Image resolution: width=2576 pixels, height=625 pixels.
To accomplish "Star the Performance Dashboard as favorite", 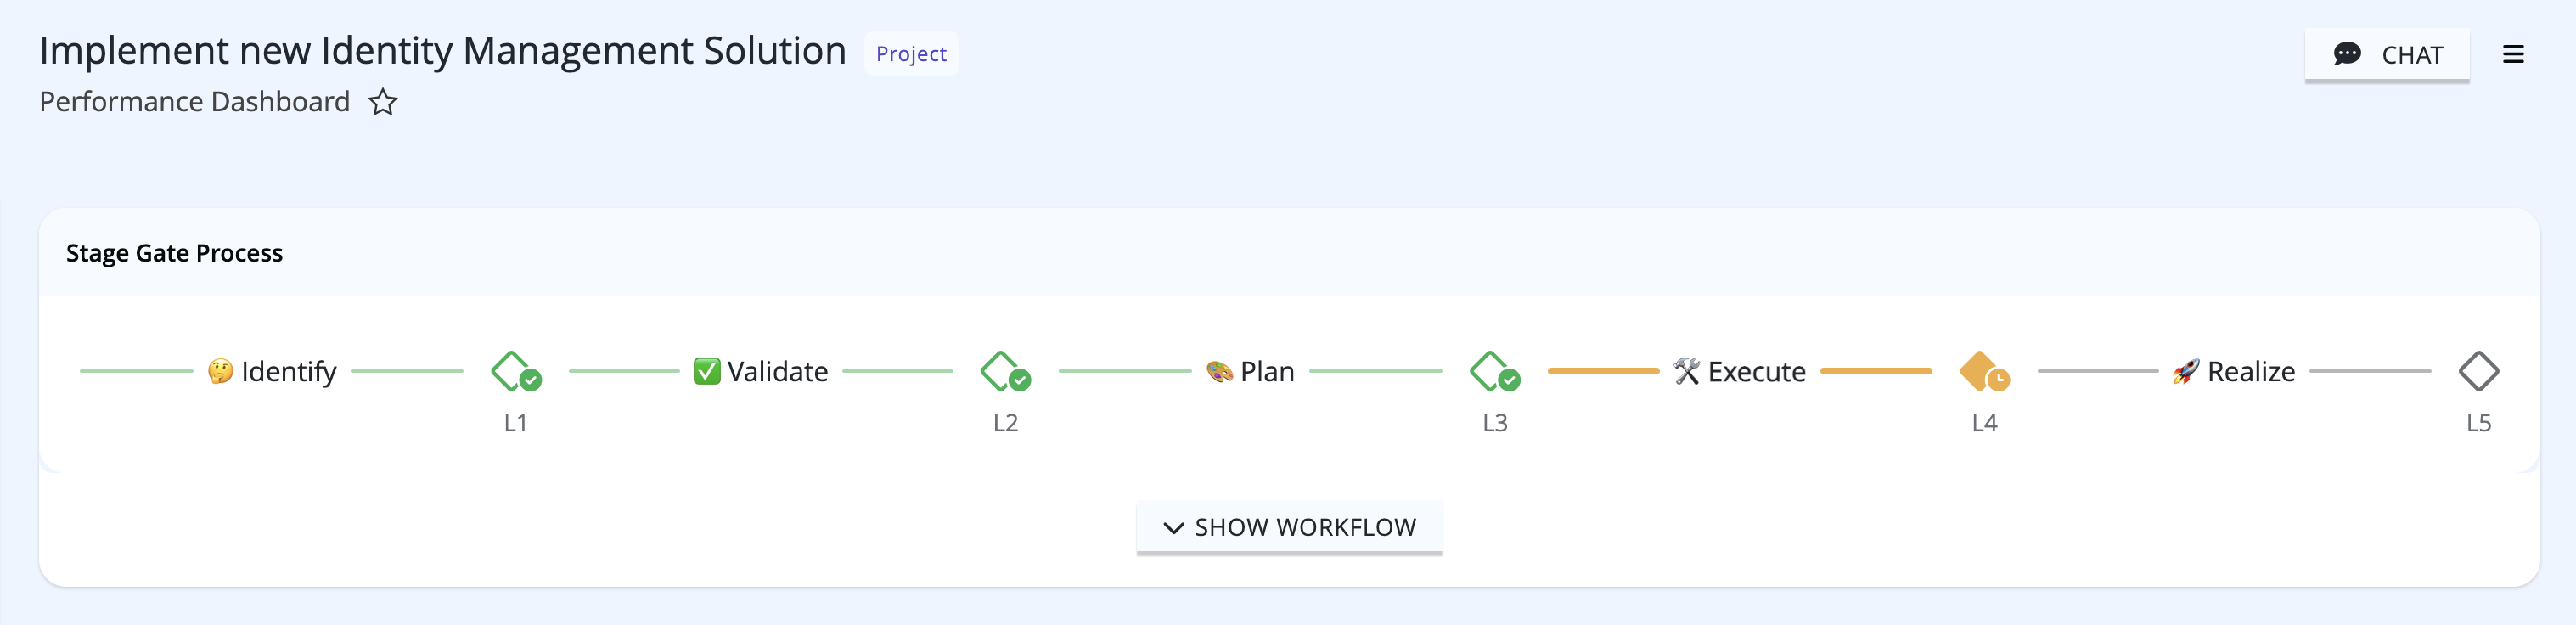I will 383,103.
